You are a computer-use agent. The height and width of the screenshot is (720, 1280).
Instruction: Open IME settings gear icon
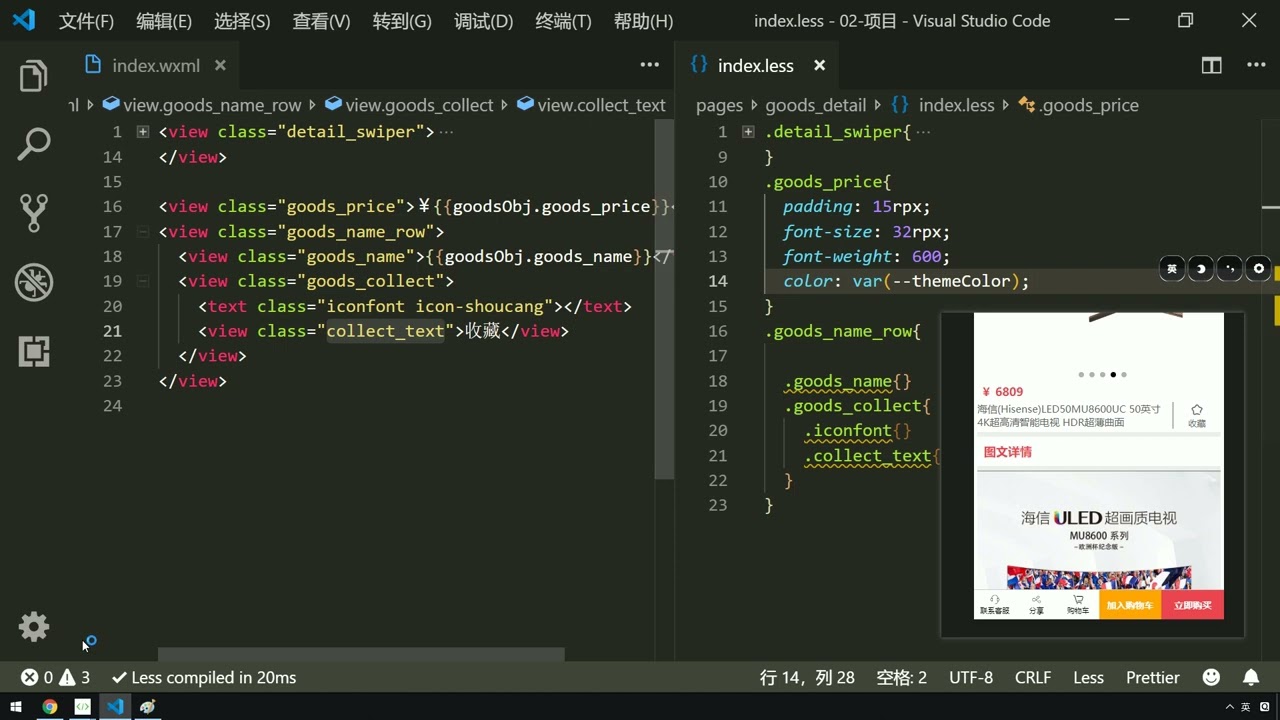click(x=1259, y=268)
